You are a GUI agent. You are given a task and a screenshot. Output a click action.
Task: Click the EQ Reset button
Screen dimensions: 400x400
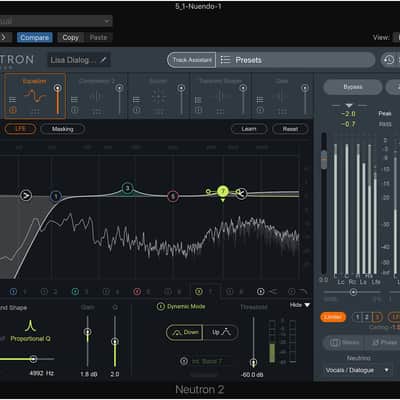[290, 129]
